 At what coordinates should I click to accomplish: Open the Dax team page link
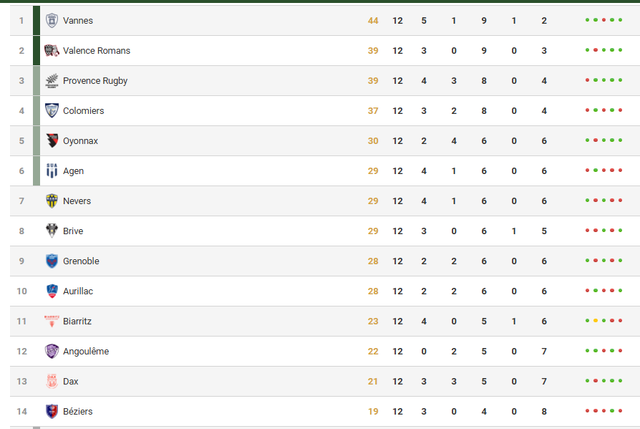click(70, 381)
